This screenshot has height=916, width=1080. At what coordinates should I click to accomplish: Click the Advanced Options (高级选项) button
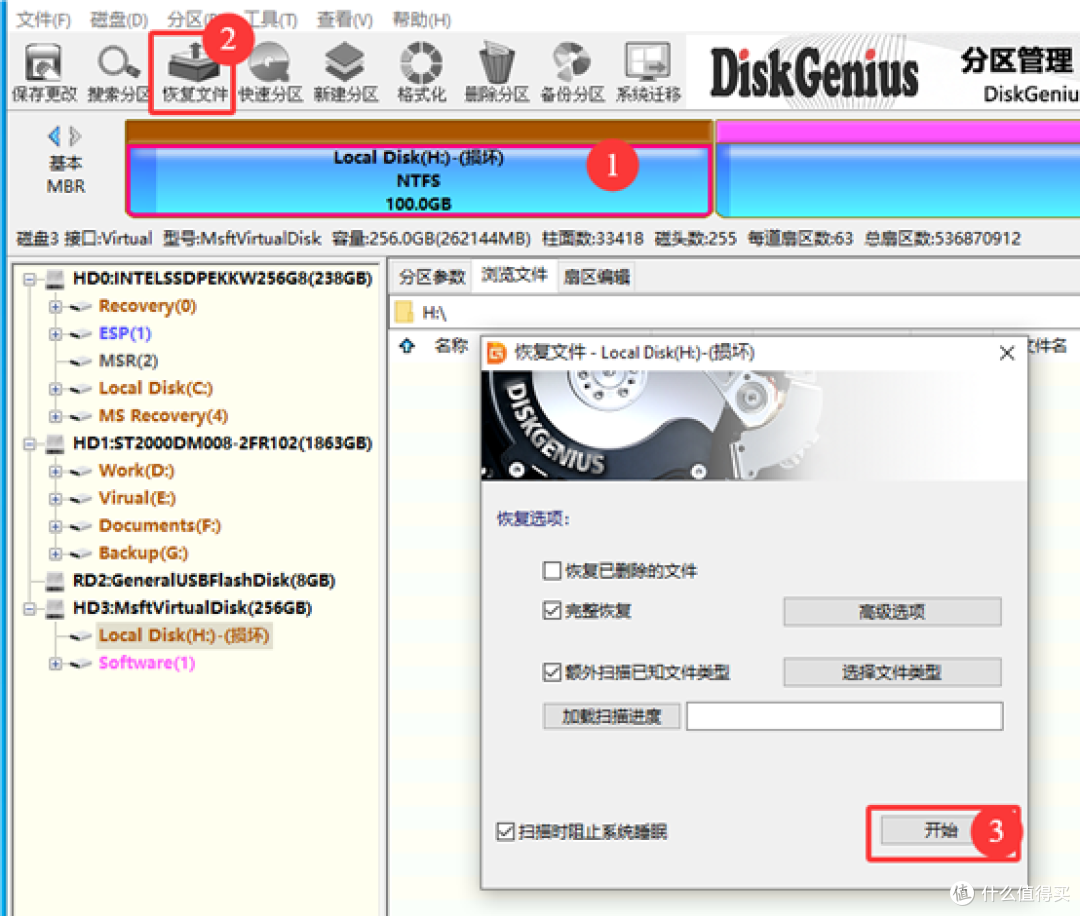click(892, 612)
